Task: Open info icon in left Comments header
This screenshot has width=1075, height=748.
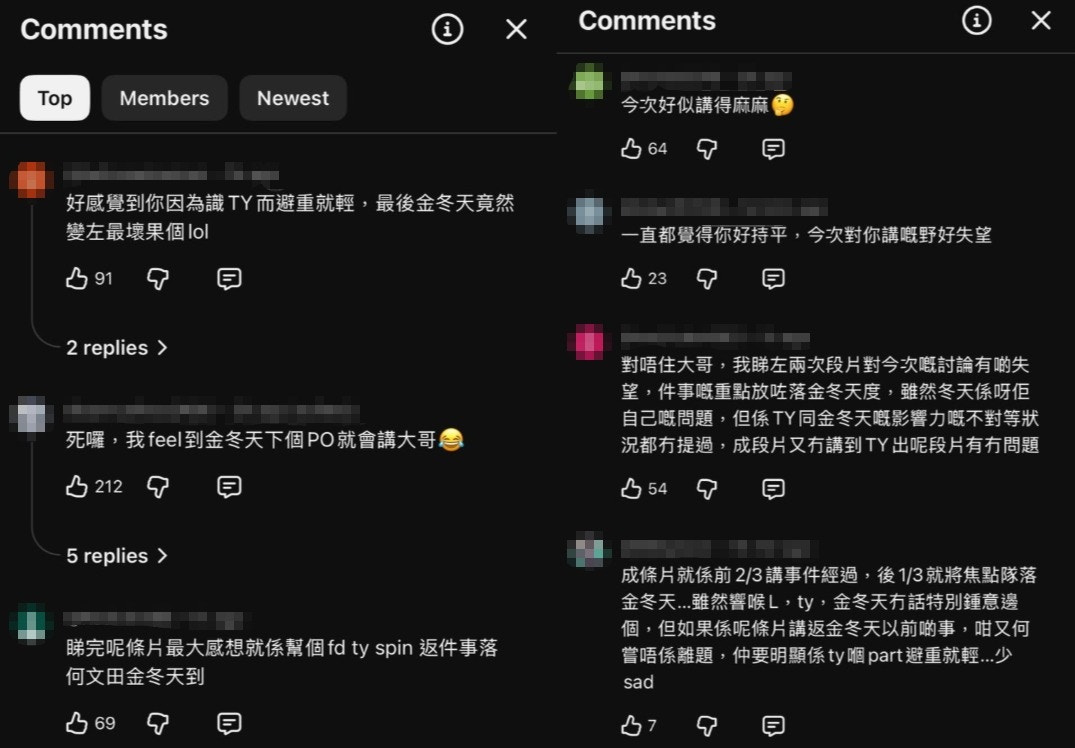Action: tap(447, 29)
